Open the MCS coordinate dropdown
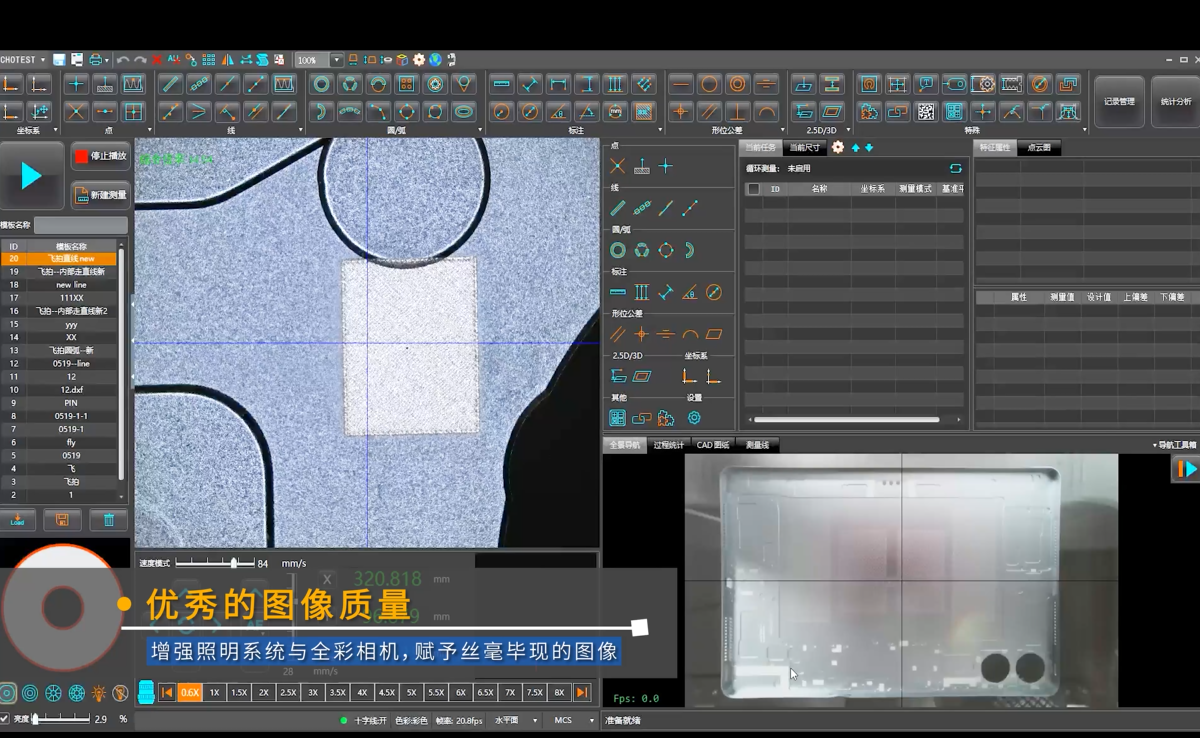 (590, 720)
